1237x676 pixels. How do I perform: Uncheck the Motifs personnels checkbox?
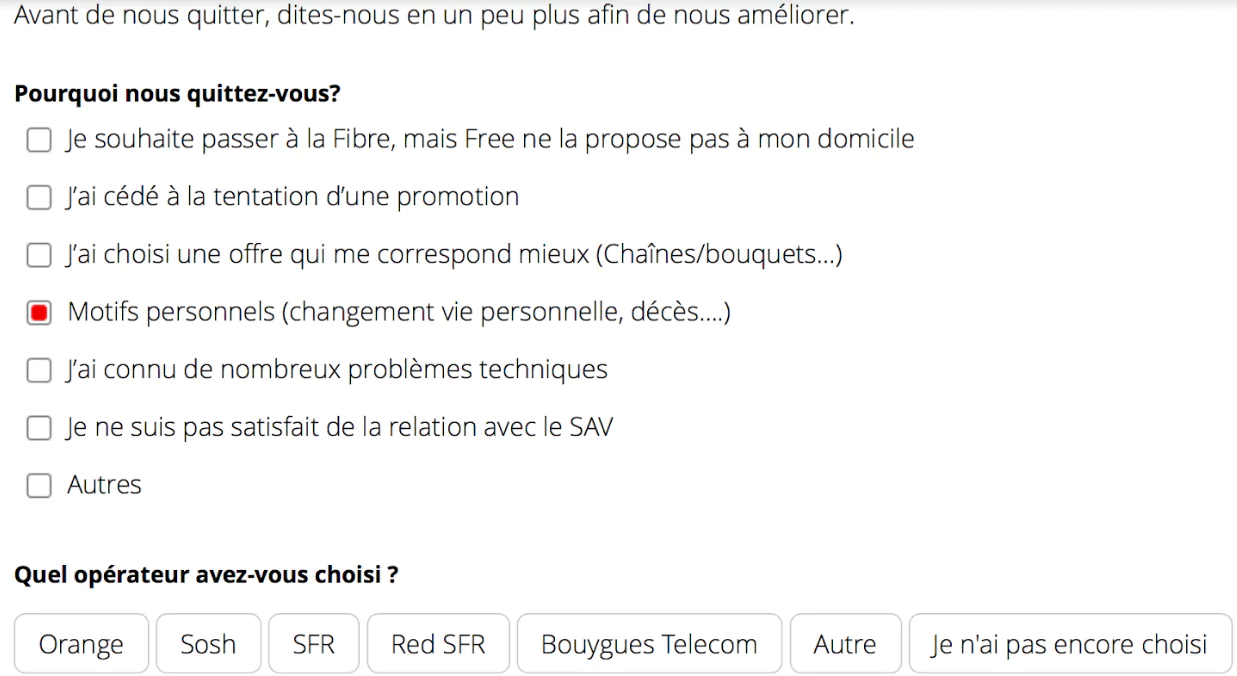click(38, 313)
